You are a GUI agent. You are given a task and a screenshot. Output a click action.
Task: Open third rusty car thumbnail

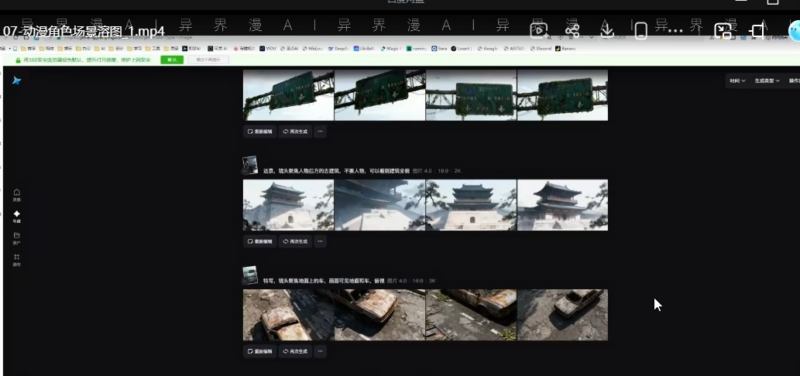[471, 315]
